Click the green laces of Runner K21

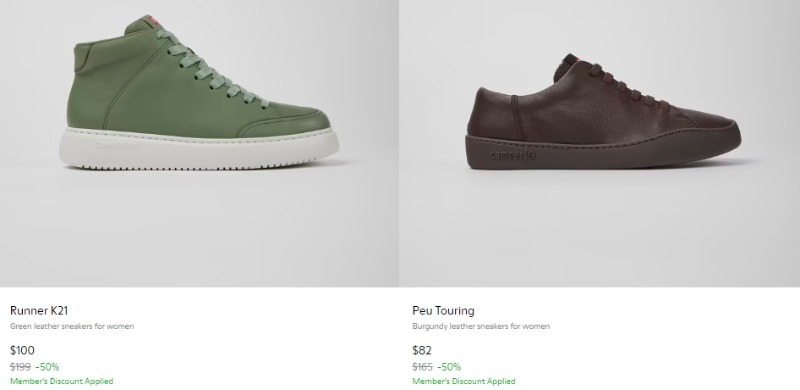click(x=212, y=69)
